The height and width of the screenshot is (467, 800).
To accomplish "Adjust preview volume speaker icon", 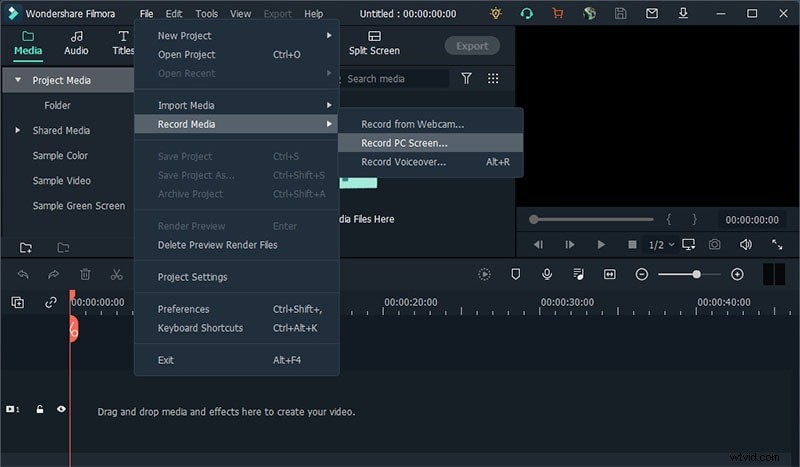I will 745,244.
